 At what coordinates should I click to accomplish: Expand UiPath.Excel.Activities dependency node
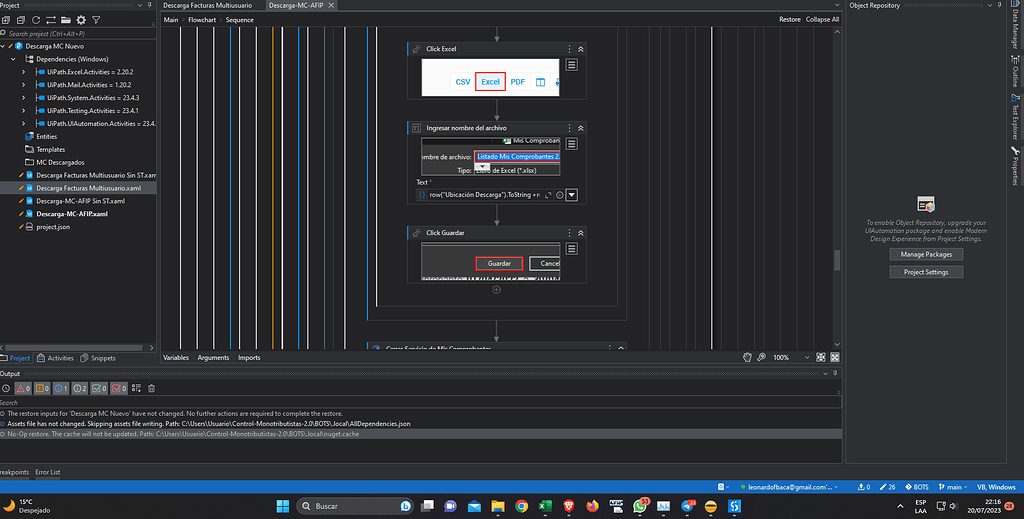[24, 72]
